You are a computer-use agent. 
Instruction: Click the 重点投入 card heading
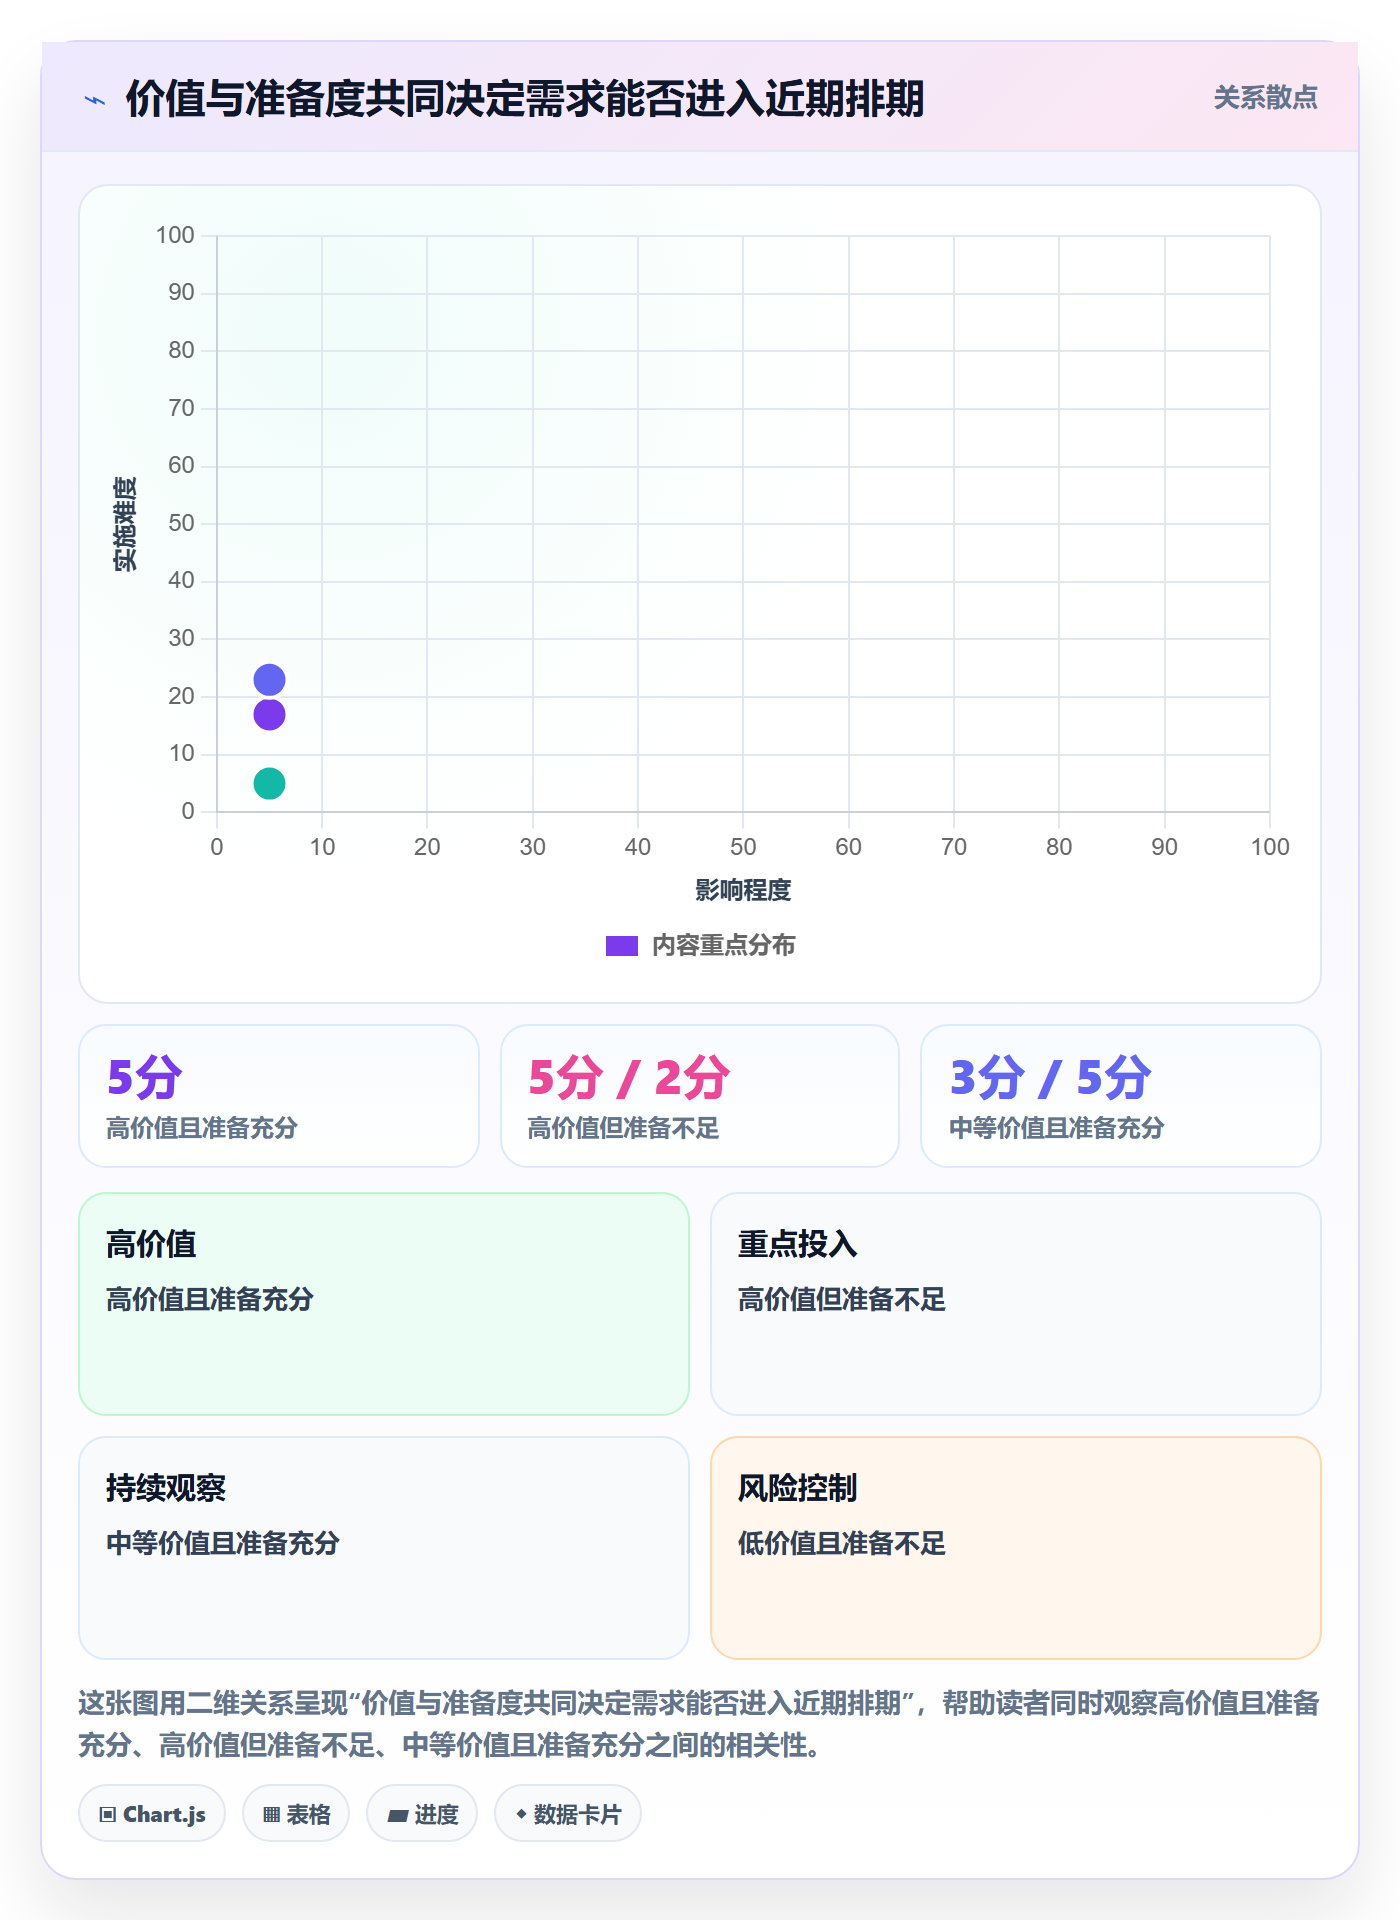coord(798,1244)
